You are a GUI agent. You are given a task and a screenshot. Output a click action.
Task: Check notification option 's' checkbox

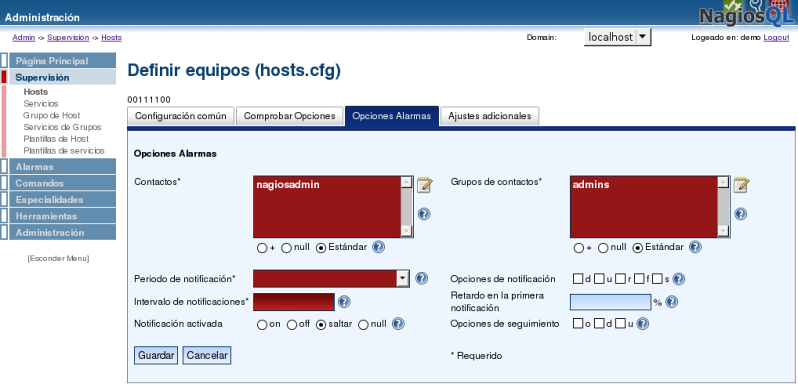657,279
